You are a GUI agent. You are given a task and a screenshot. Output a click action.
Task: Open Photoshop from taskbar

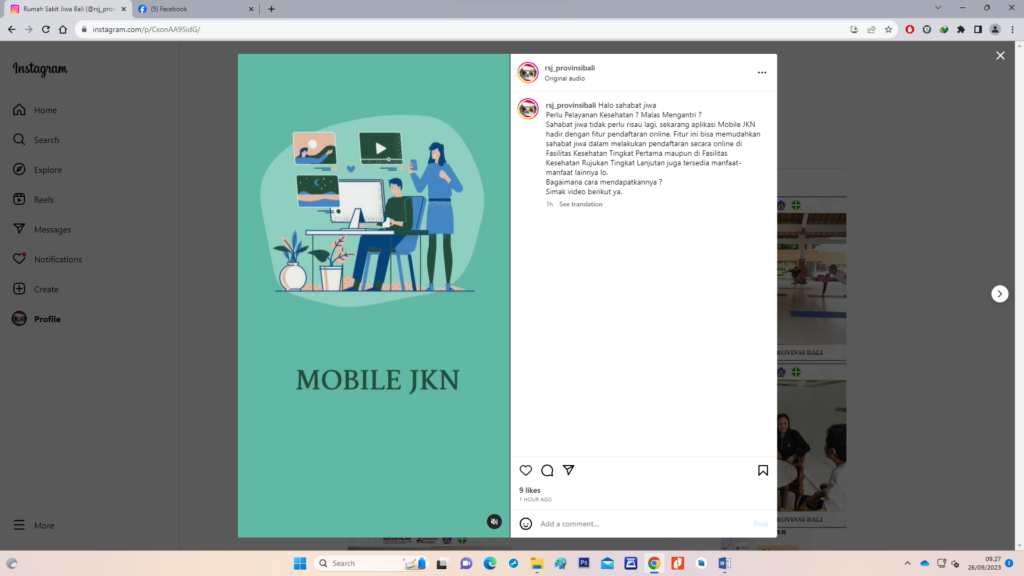click(x=584, y=563)
